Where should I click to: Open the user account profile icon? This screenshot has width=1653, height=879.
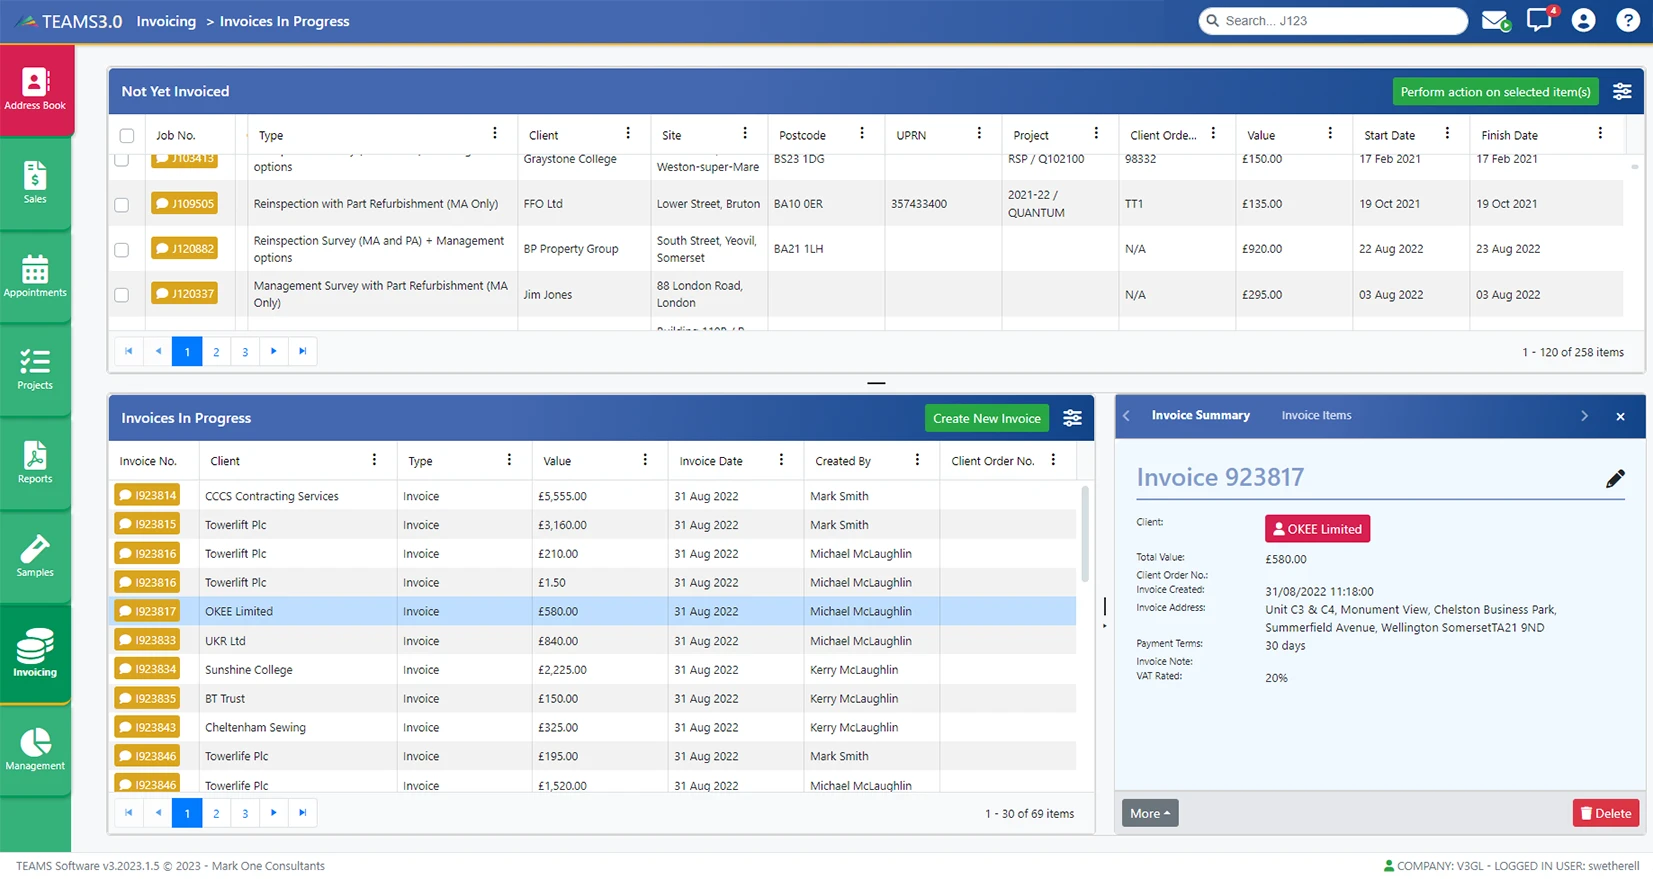coord(1584,21)
